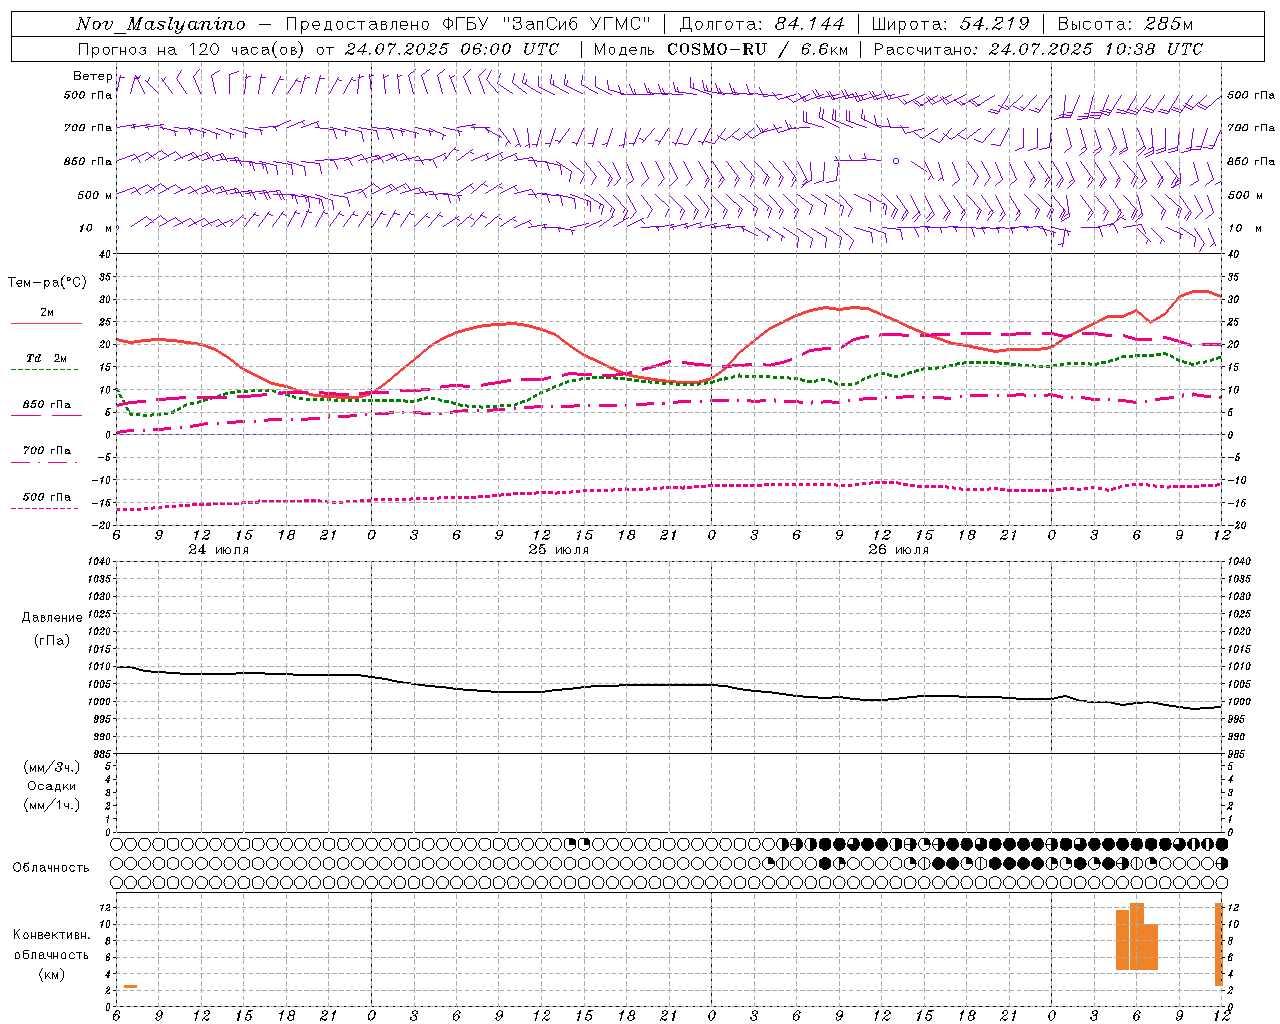
Task: Click the date label 24 июля
Action: pos(219,550)
